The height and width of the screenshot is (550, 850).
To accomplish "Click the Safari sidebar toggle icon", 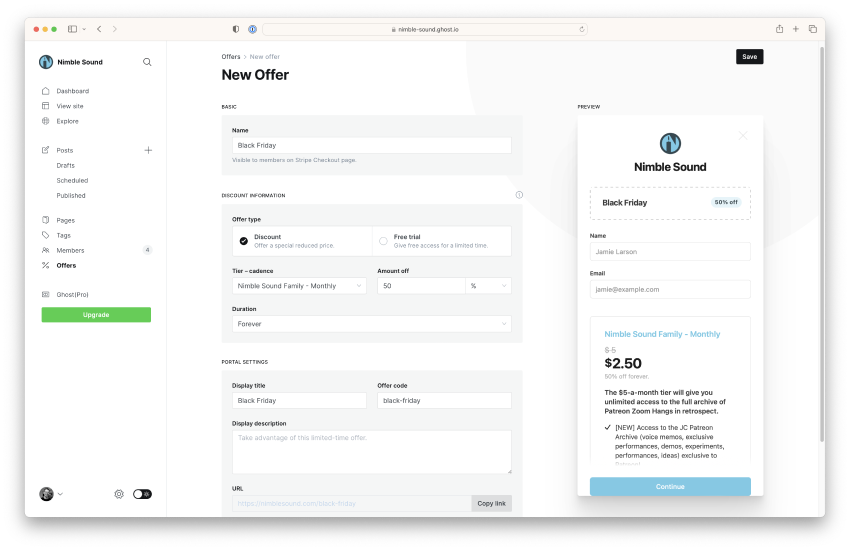I will (x=72, y=29).
